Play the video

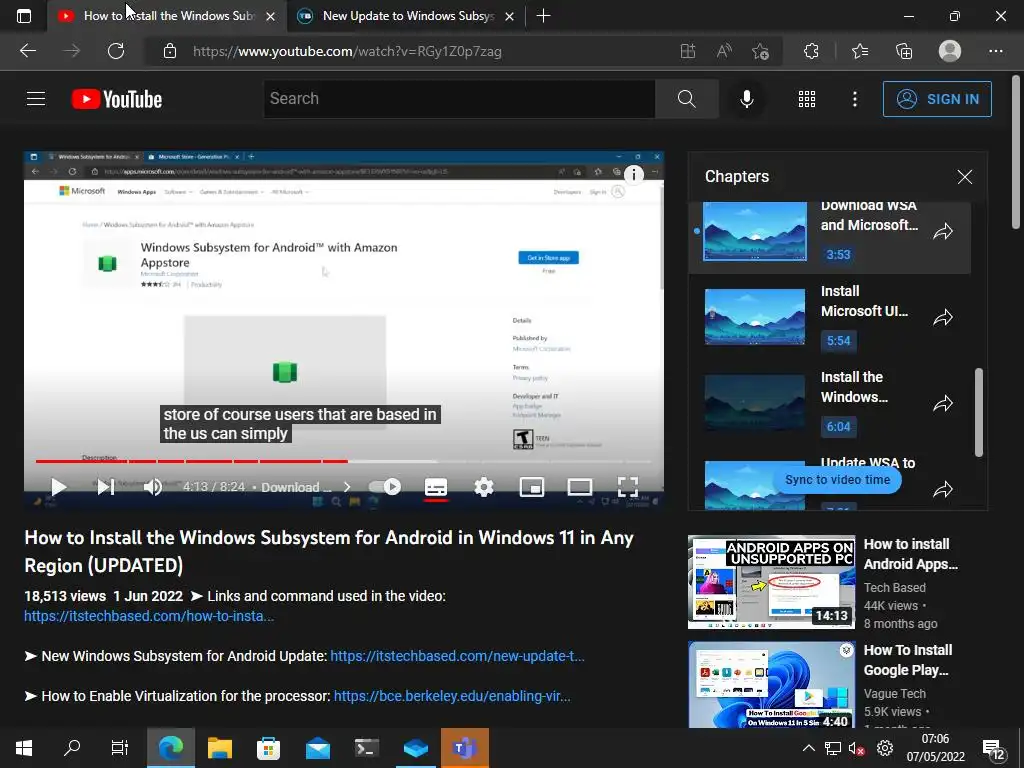pos(59,487)
